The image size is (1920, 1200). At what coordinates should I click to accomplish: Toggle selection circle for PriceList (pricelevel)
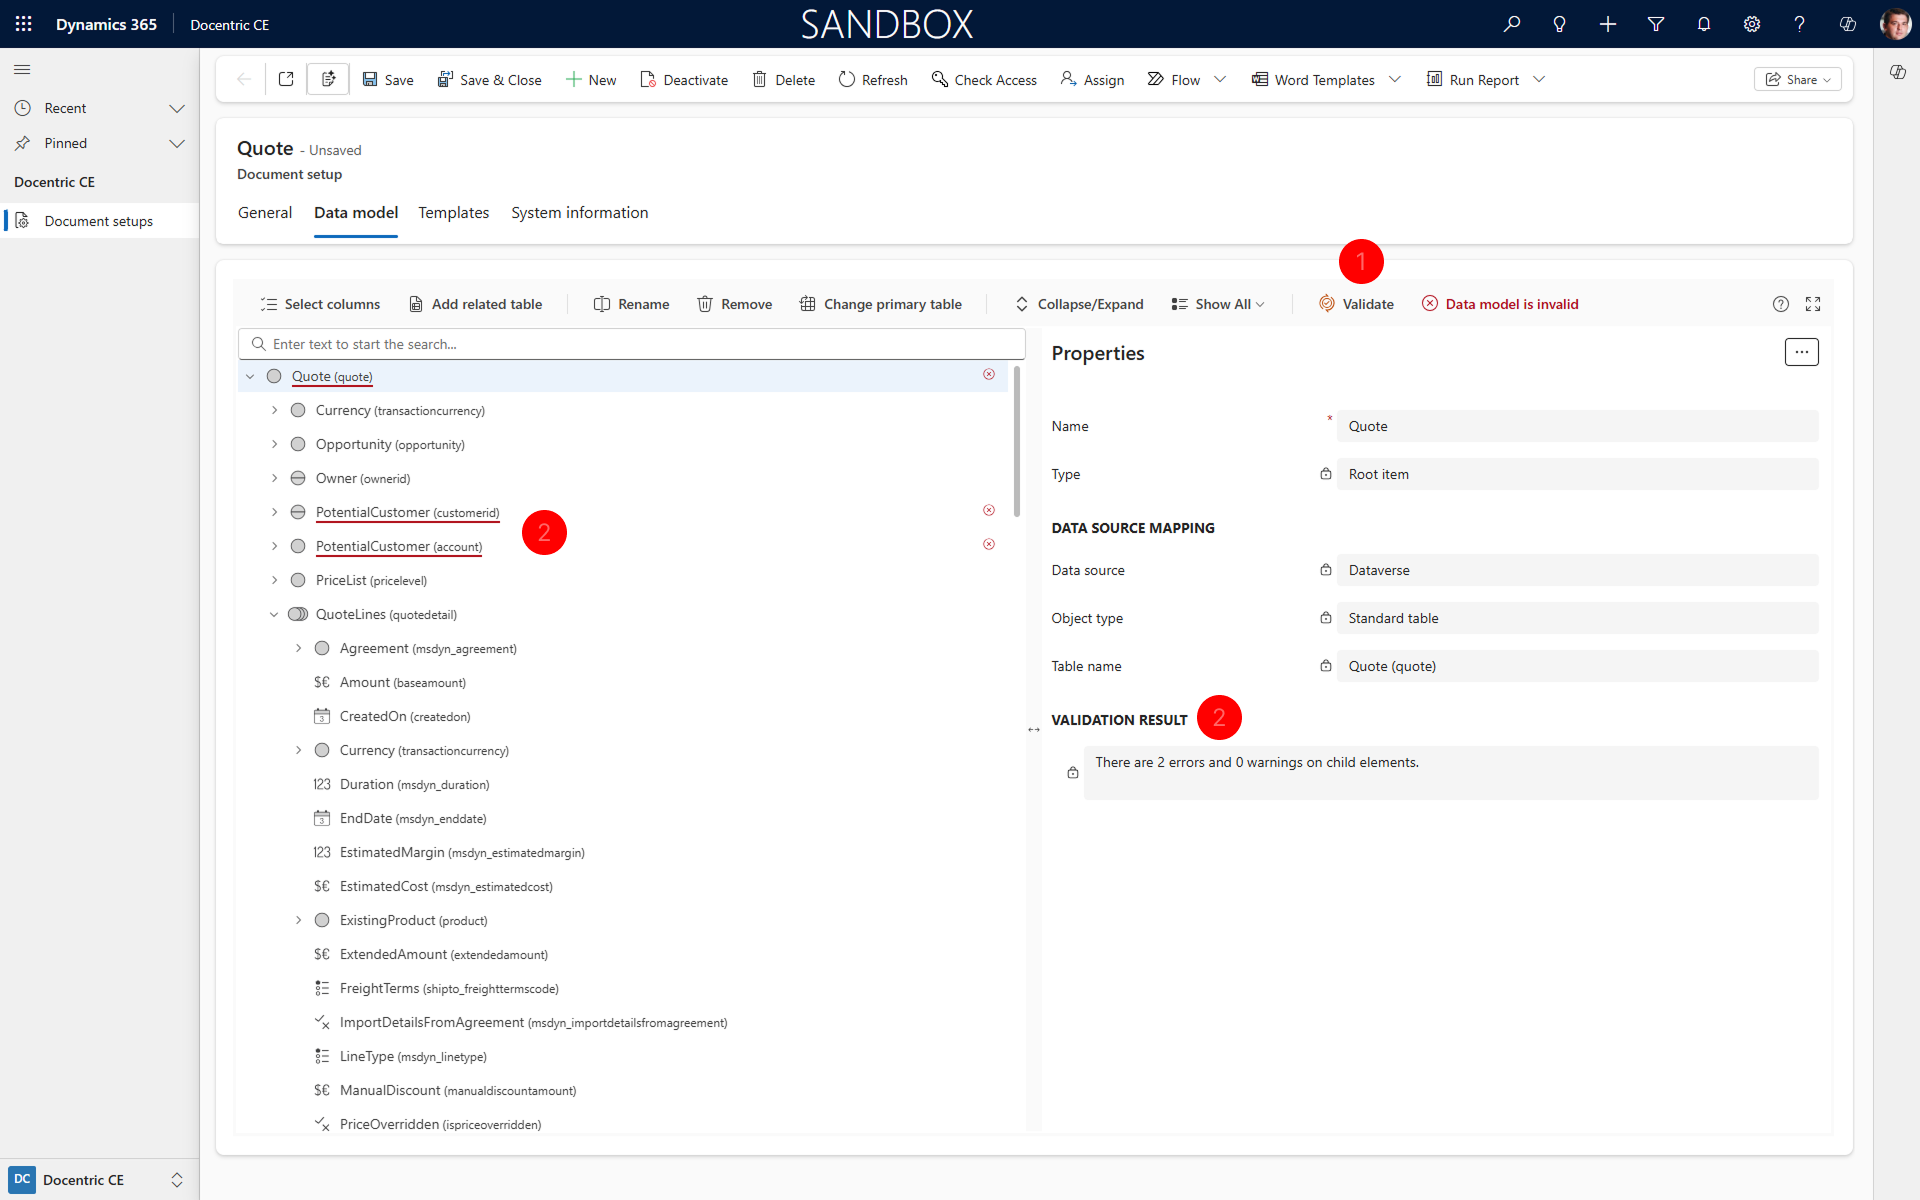298,580
